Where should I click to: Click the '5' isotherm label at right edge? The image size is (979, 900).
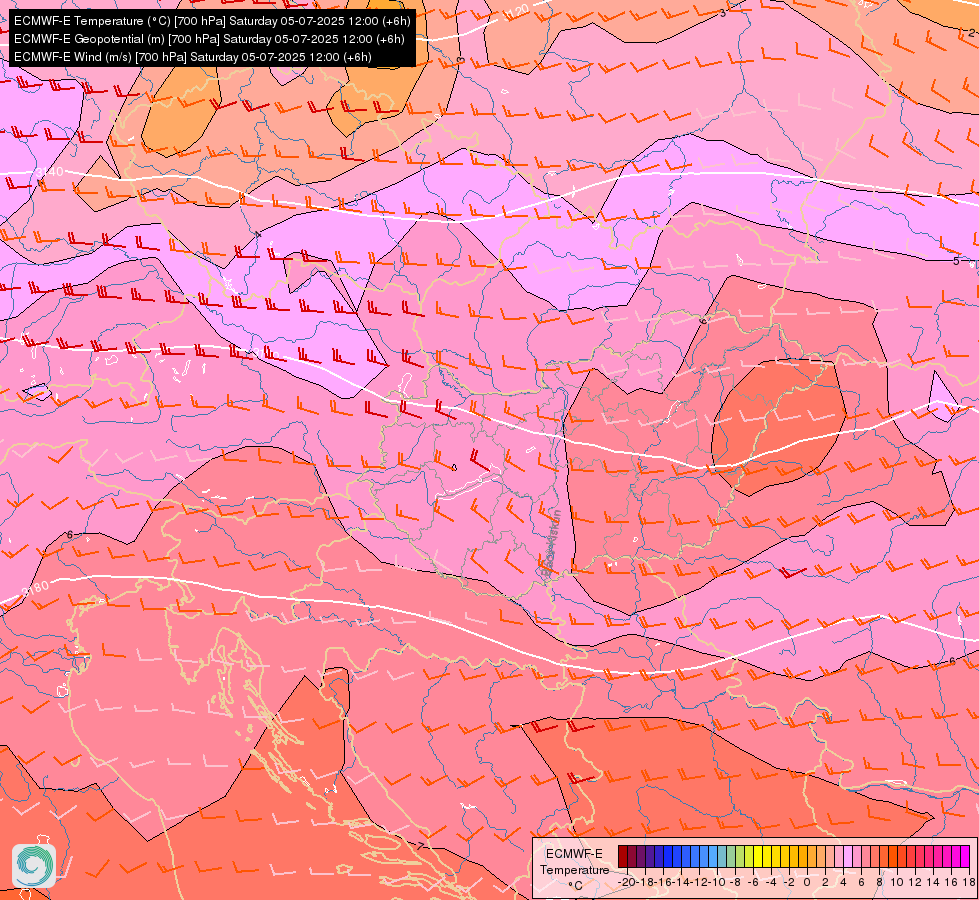click(x=956, y=261)
